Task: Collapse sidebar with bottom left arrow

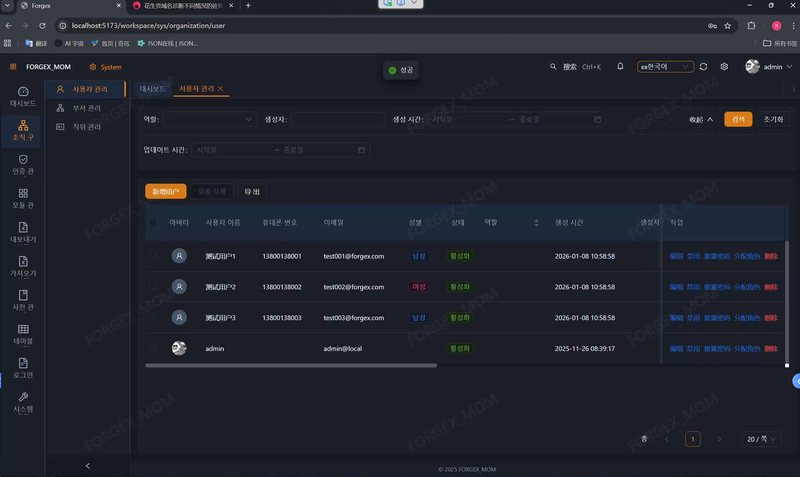Action: [88, 466]
